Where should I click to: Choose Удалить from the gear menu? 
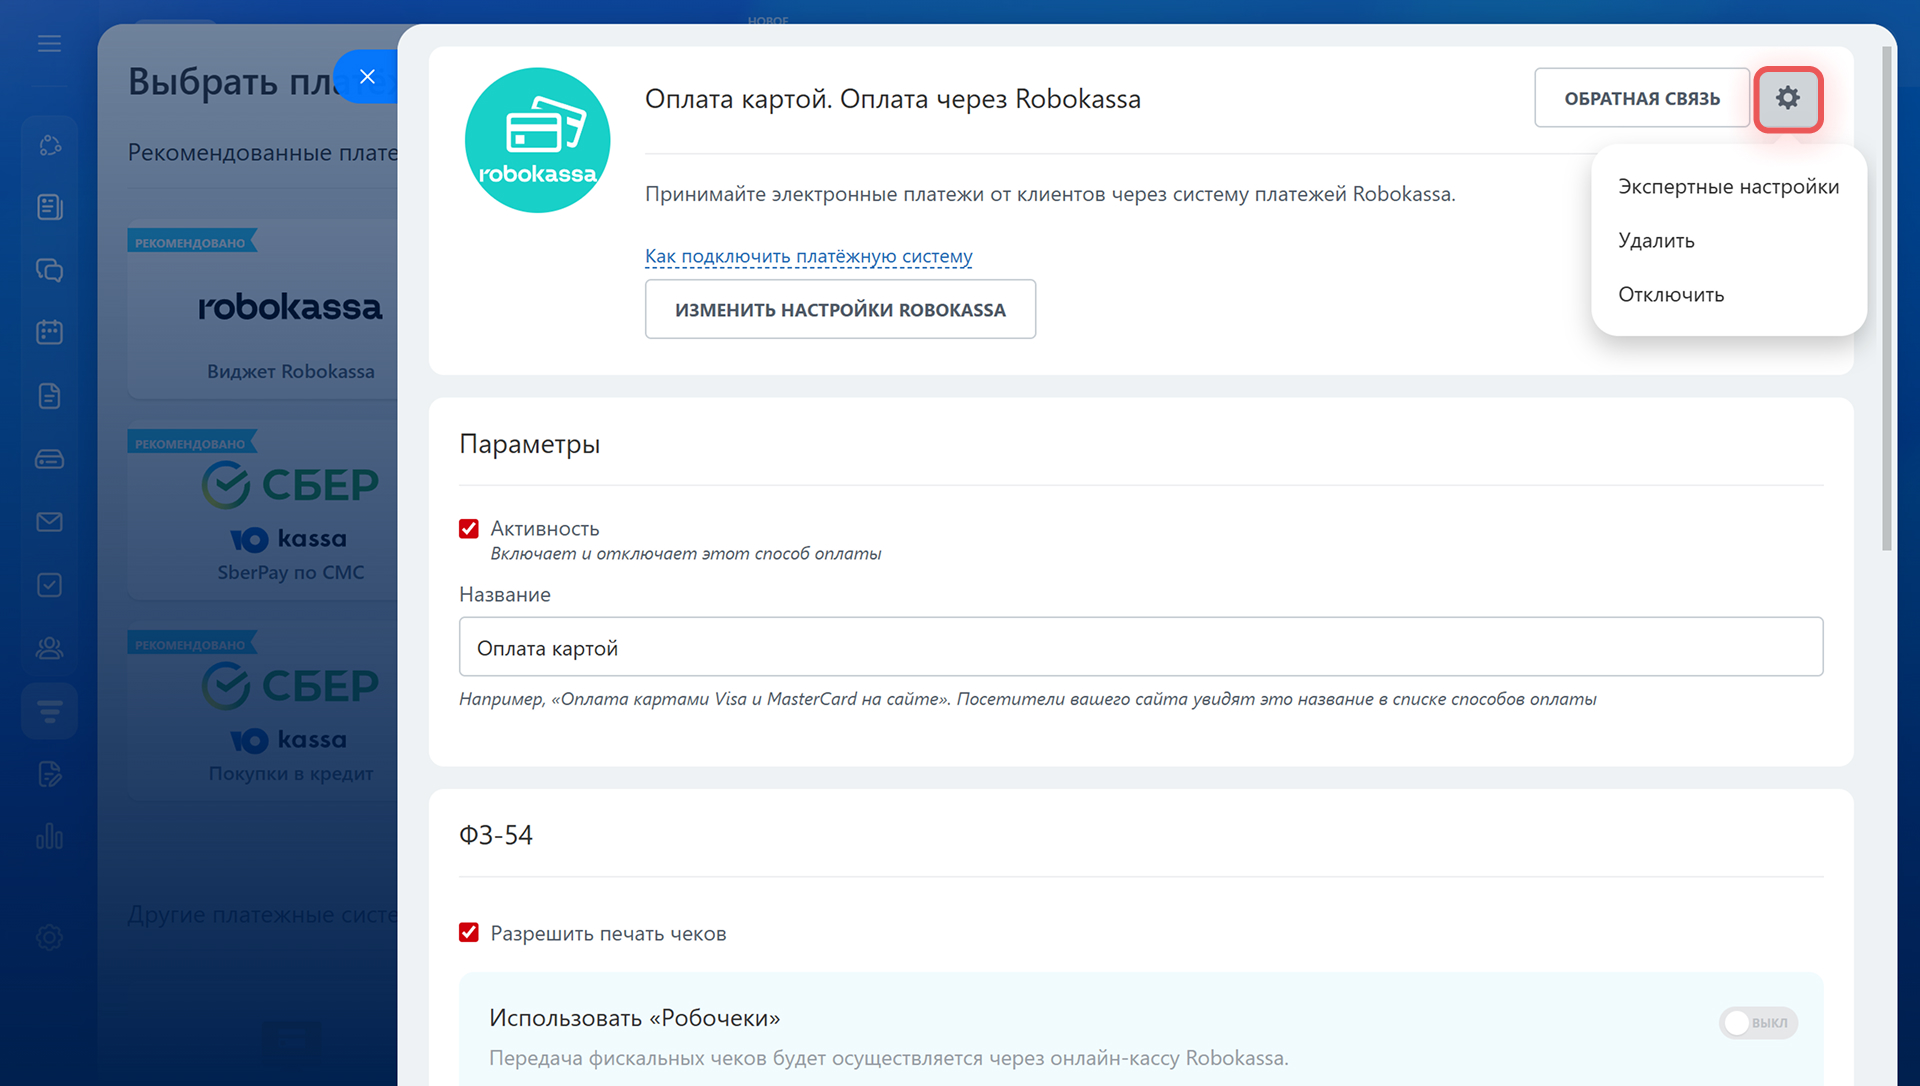click(1656, 241)
